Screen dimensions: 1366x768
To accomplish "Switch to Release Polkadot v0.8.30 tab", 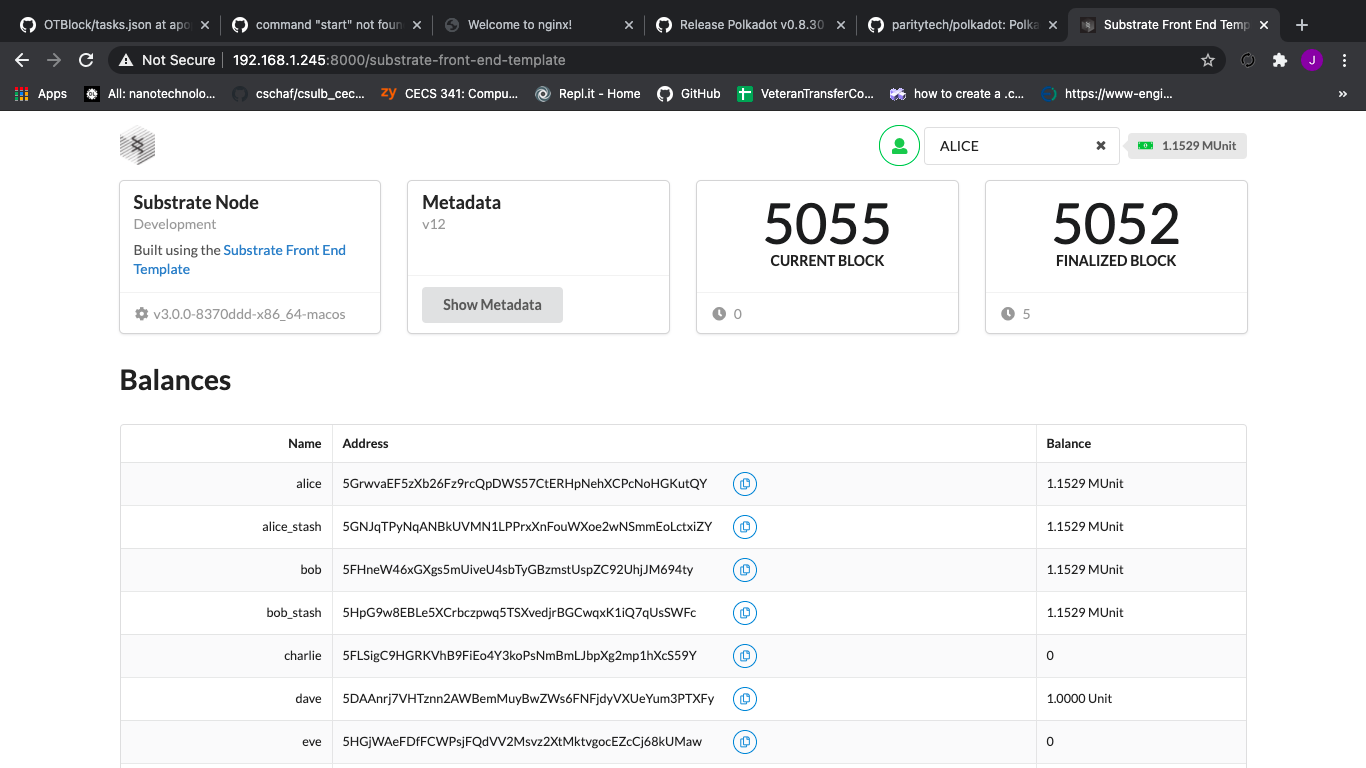I will 750,25.
